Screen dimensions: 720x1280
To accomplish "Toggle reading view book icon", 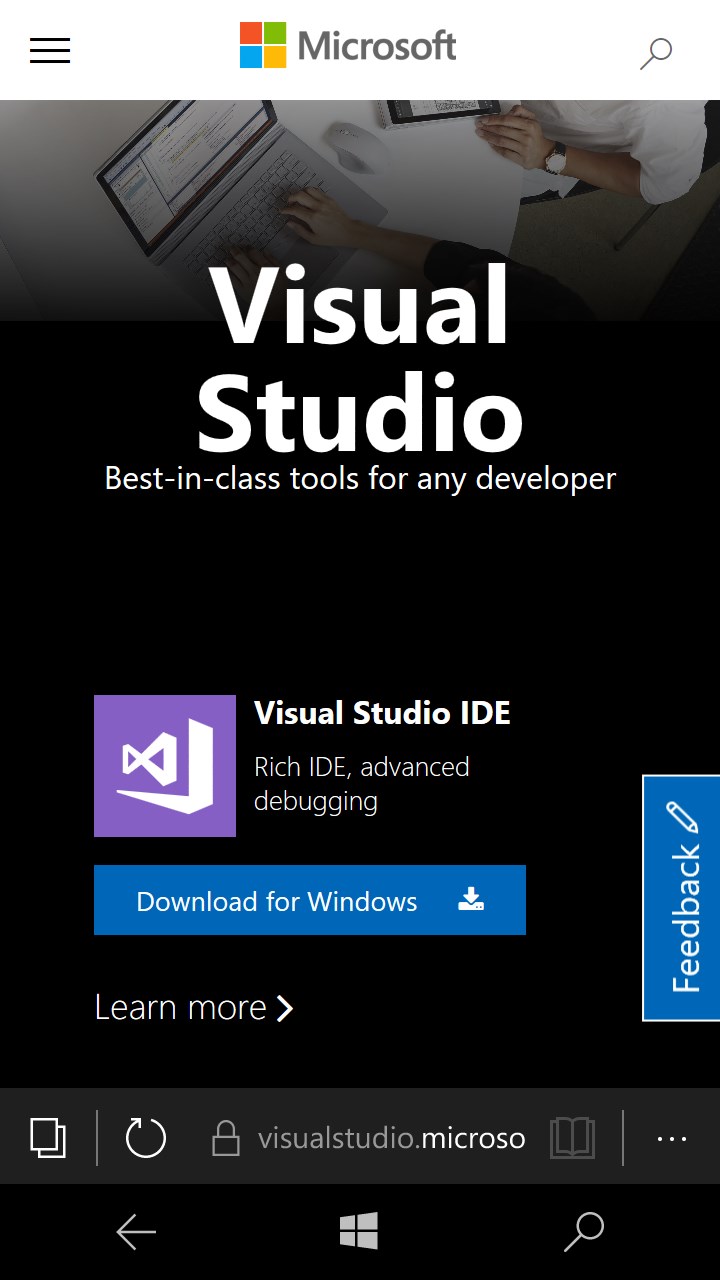I will pos(572,1138).
